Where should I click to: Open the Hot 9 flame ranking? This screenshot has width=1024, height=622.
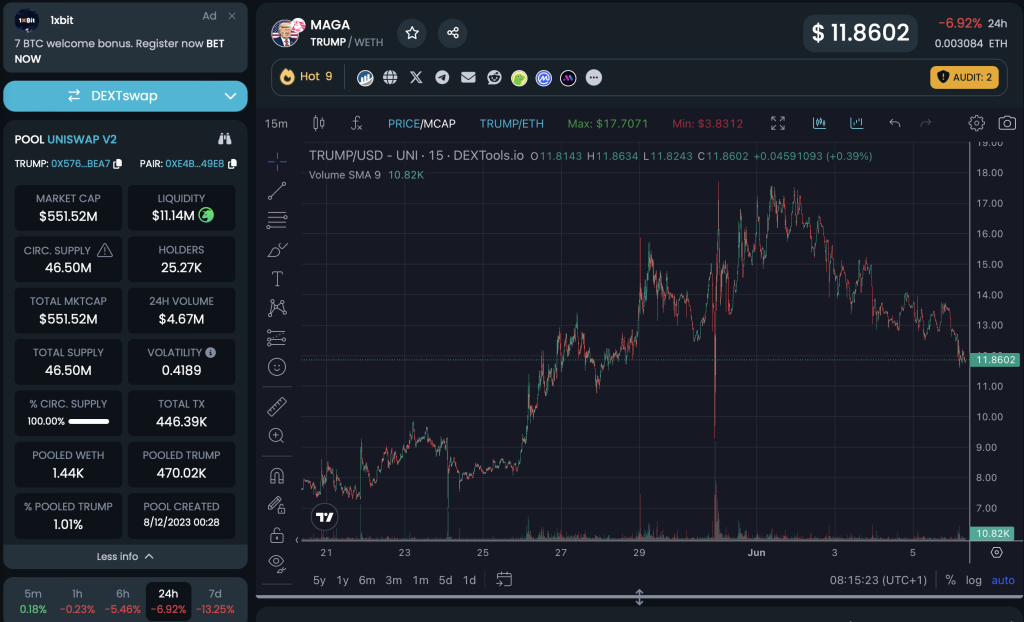click(306, 76)
